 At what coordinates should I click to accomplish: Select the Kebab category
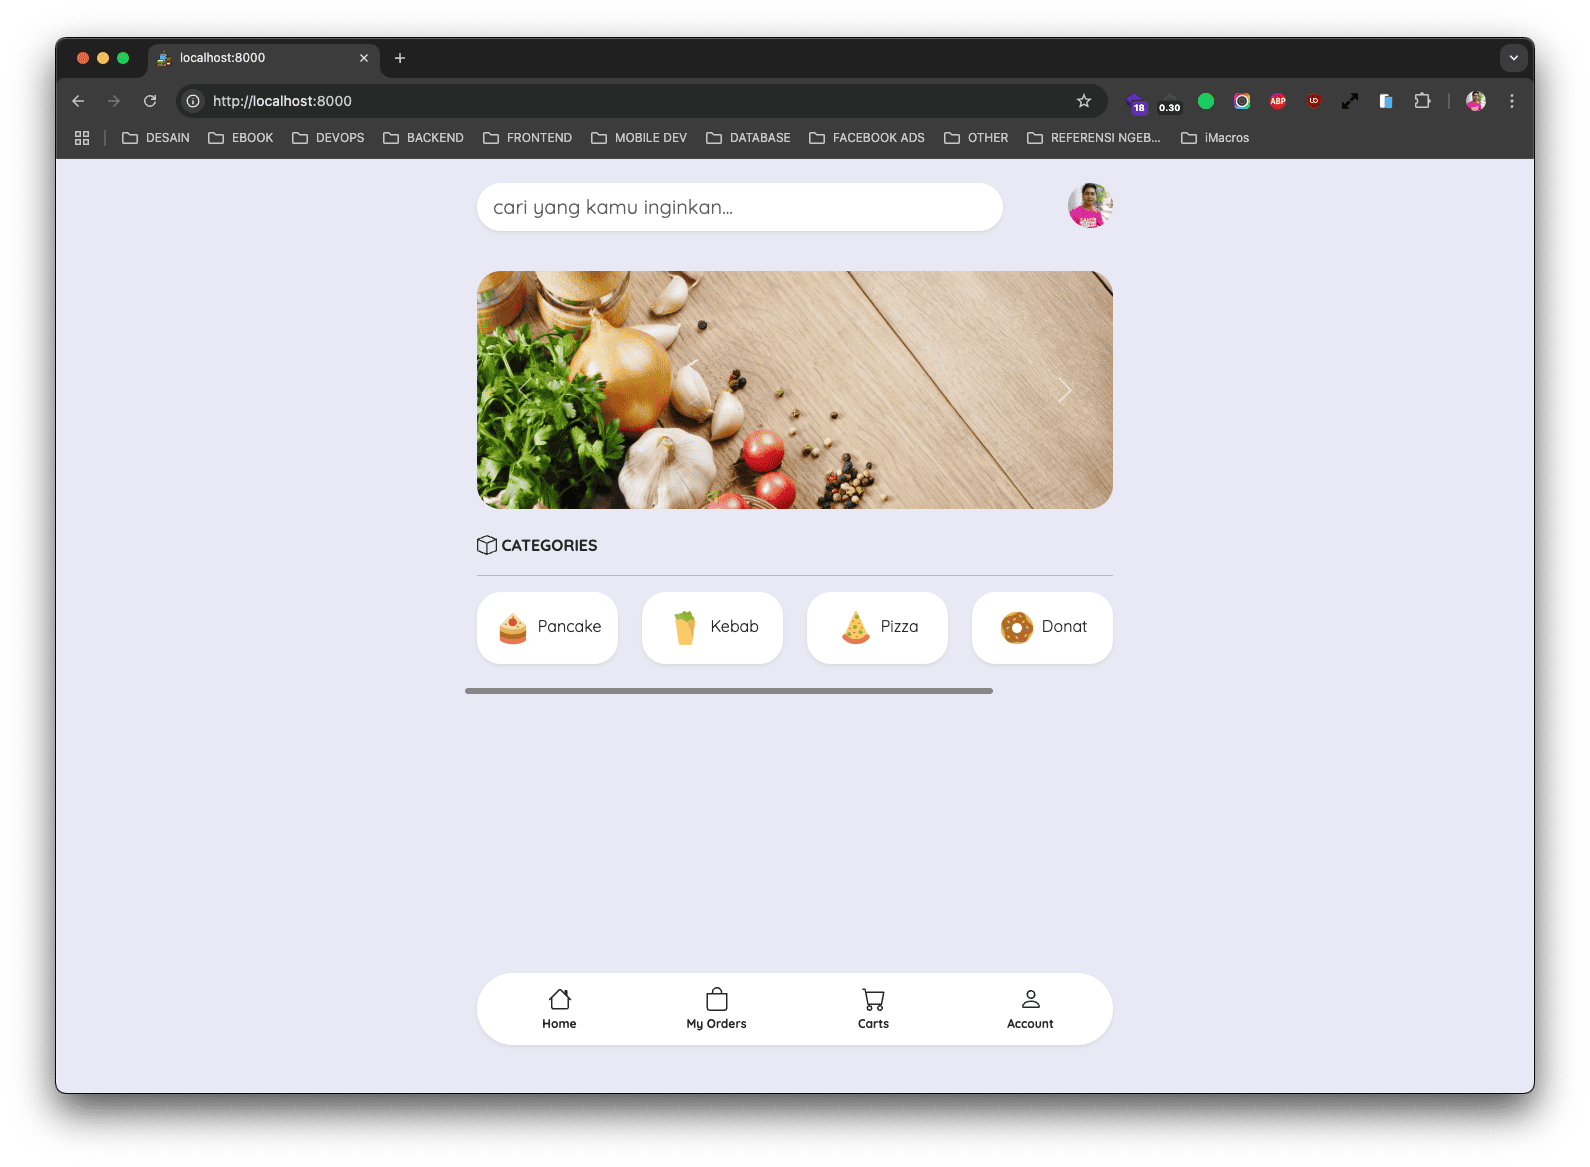712,627
